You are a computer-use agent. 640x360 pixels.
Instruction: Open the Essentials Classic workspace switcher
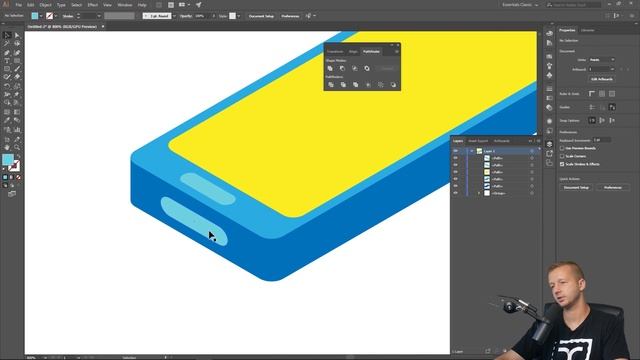coord(520,5)
